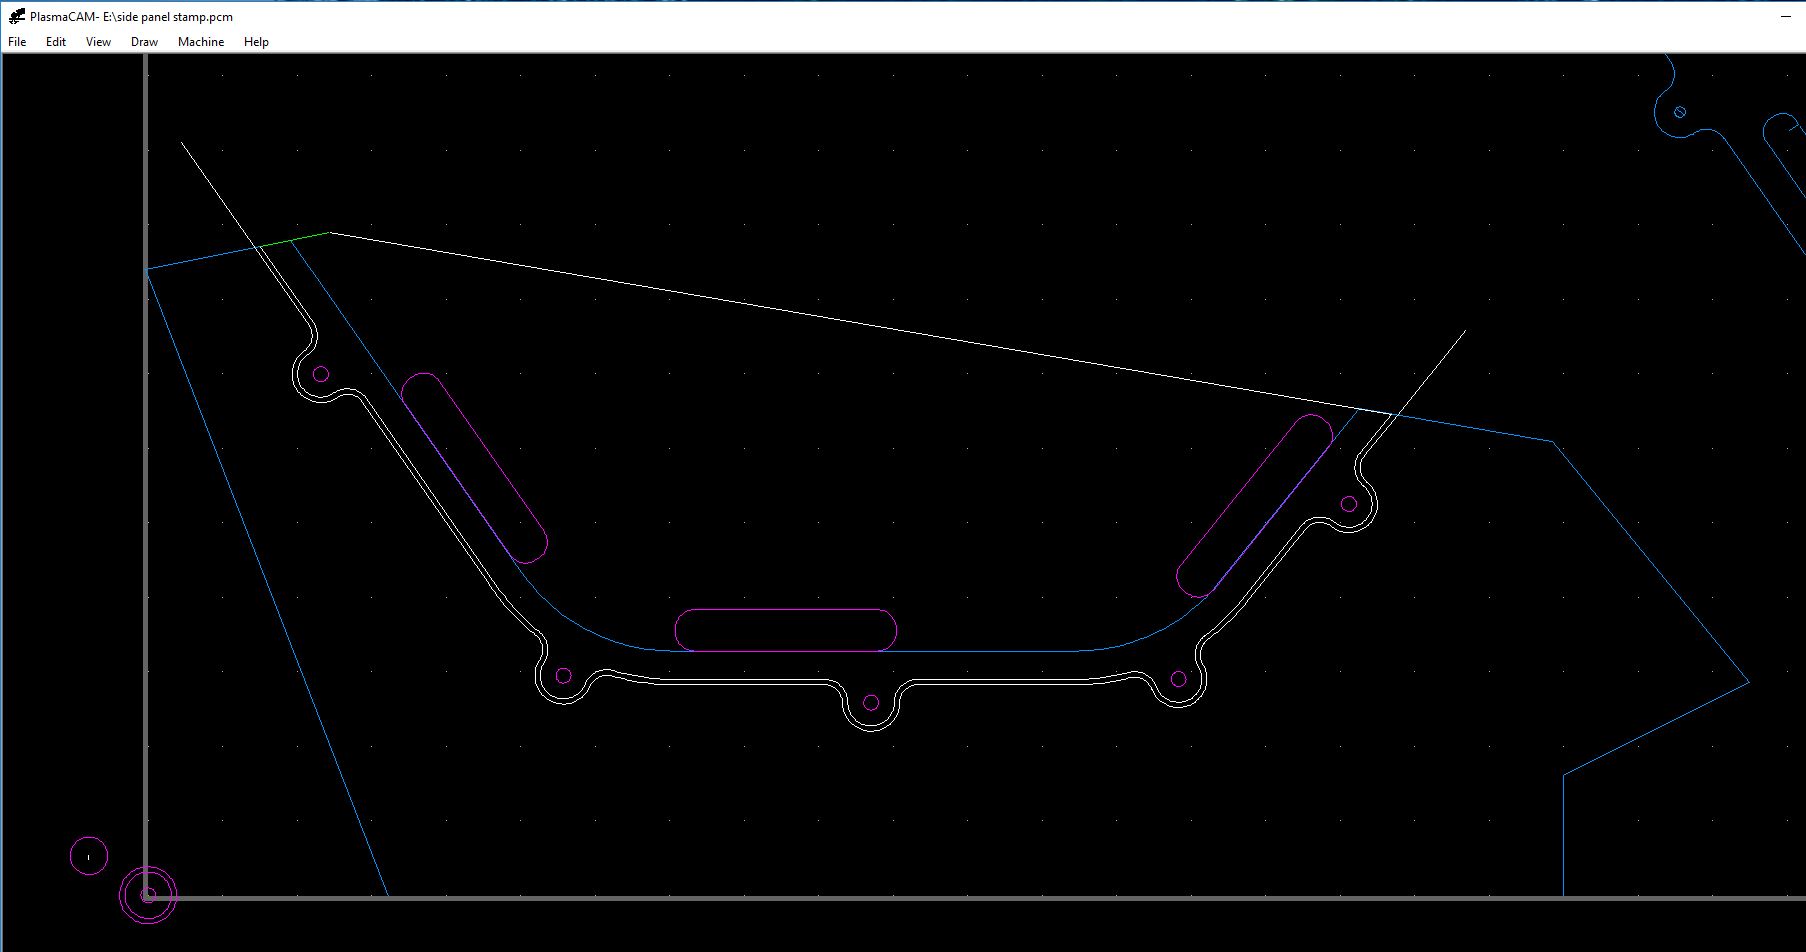Click the small hole in upper-left lug
This screenshot has width=1806, height=952.
[321, 374]
